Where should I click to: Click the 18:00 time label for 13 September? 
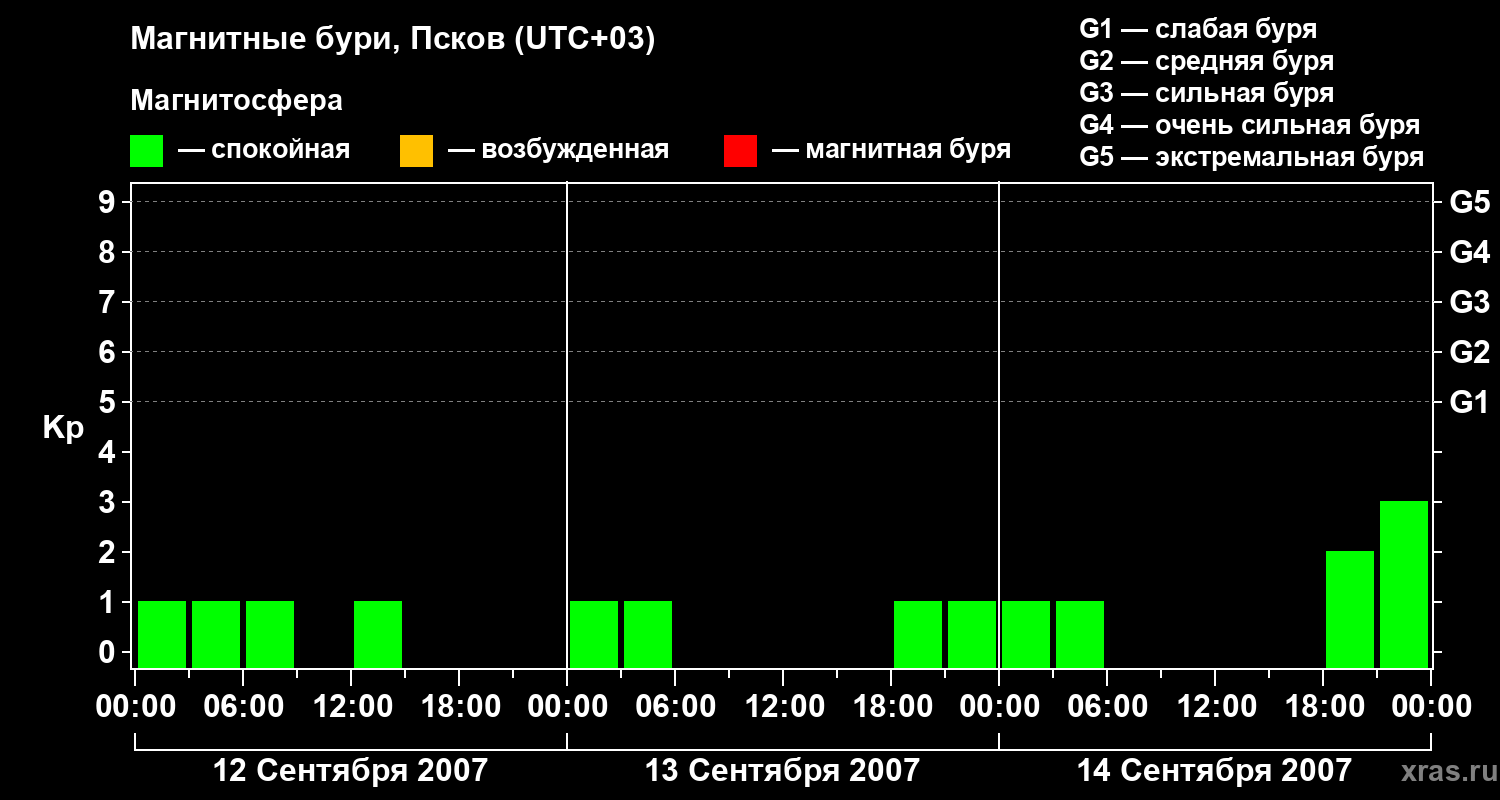pos(891,707)
